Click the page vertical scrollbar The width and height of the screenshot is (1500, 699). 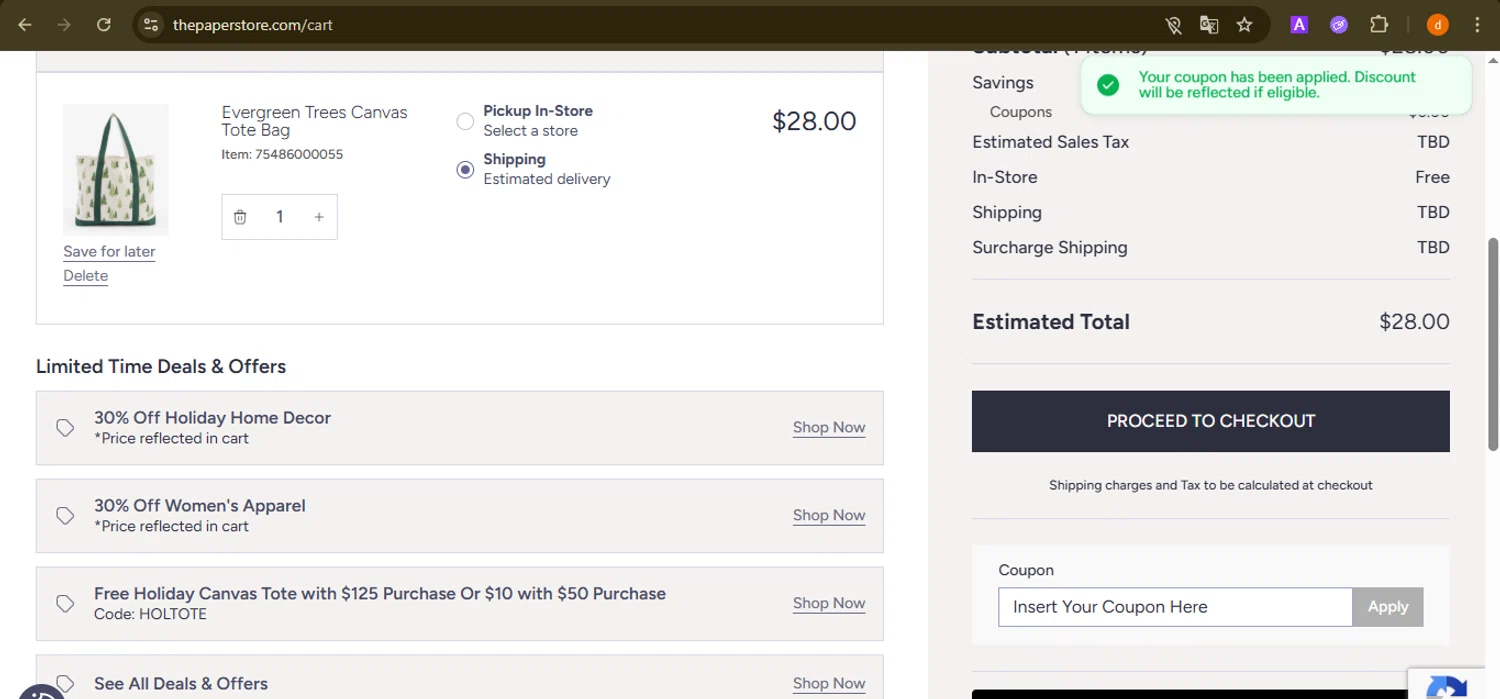(x=1493, y=343)
